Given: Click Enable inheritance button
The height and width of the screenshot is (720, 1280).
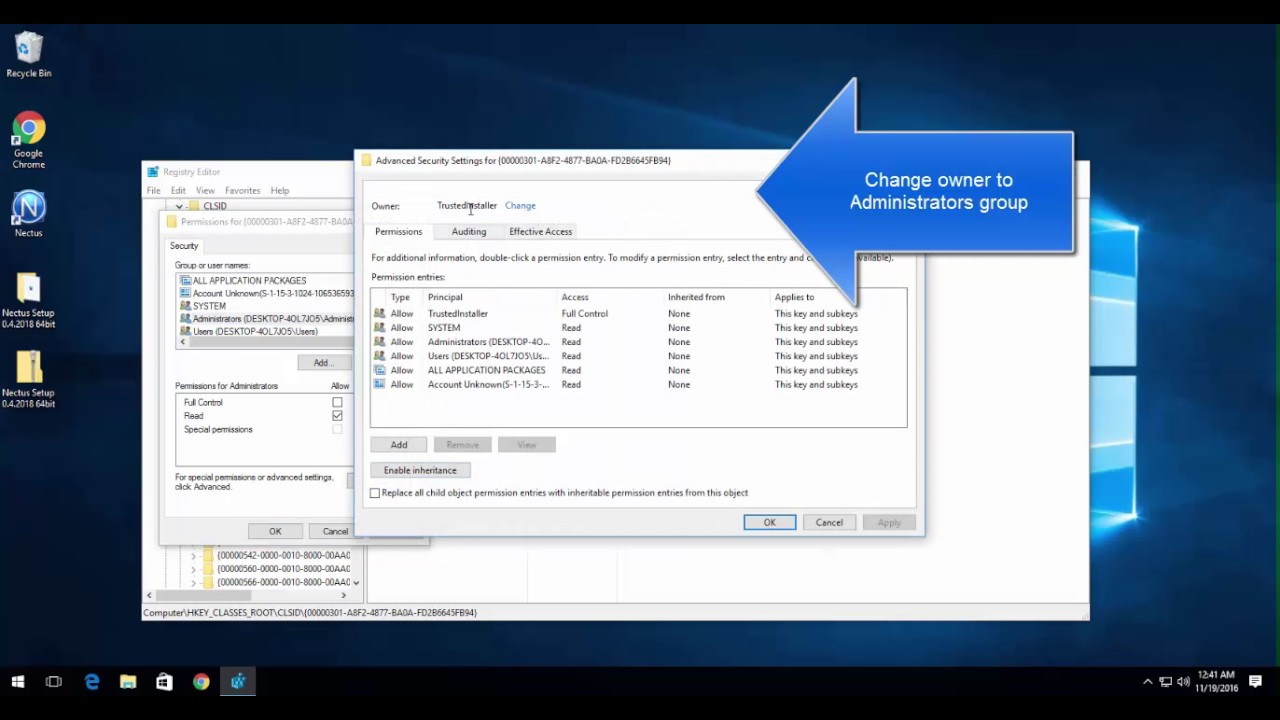Looking at the screenshot, I should pyautogui.click(x=420, y=470).
